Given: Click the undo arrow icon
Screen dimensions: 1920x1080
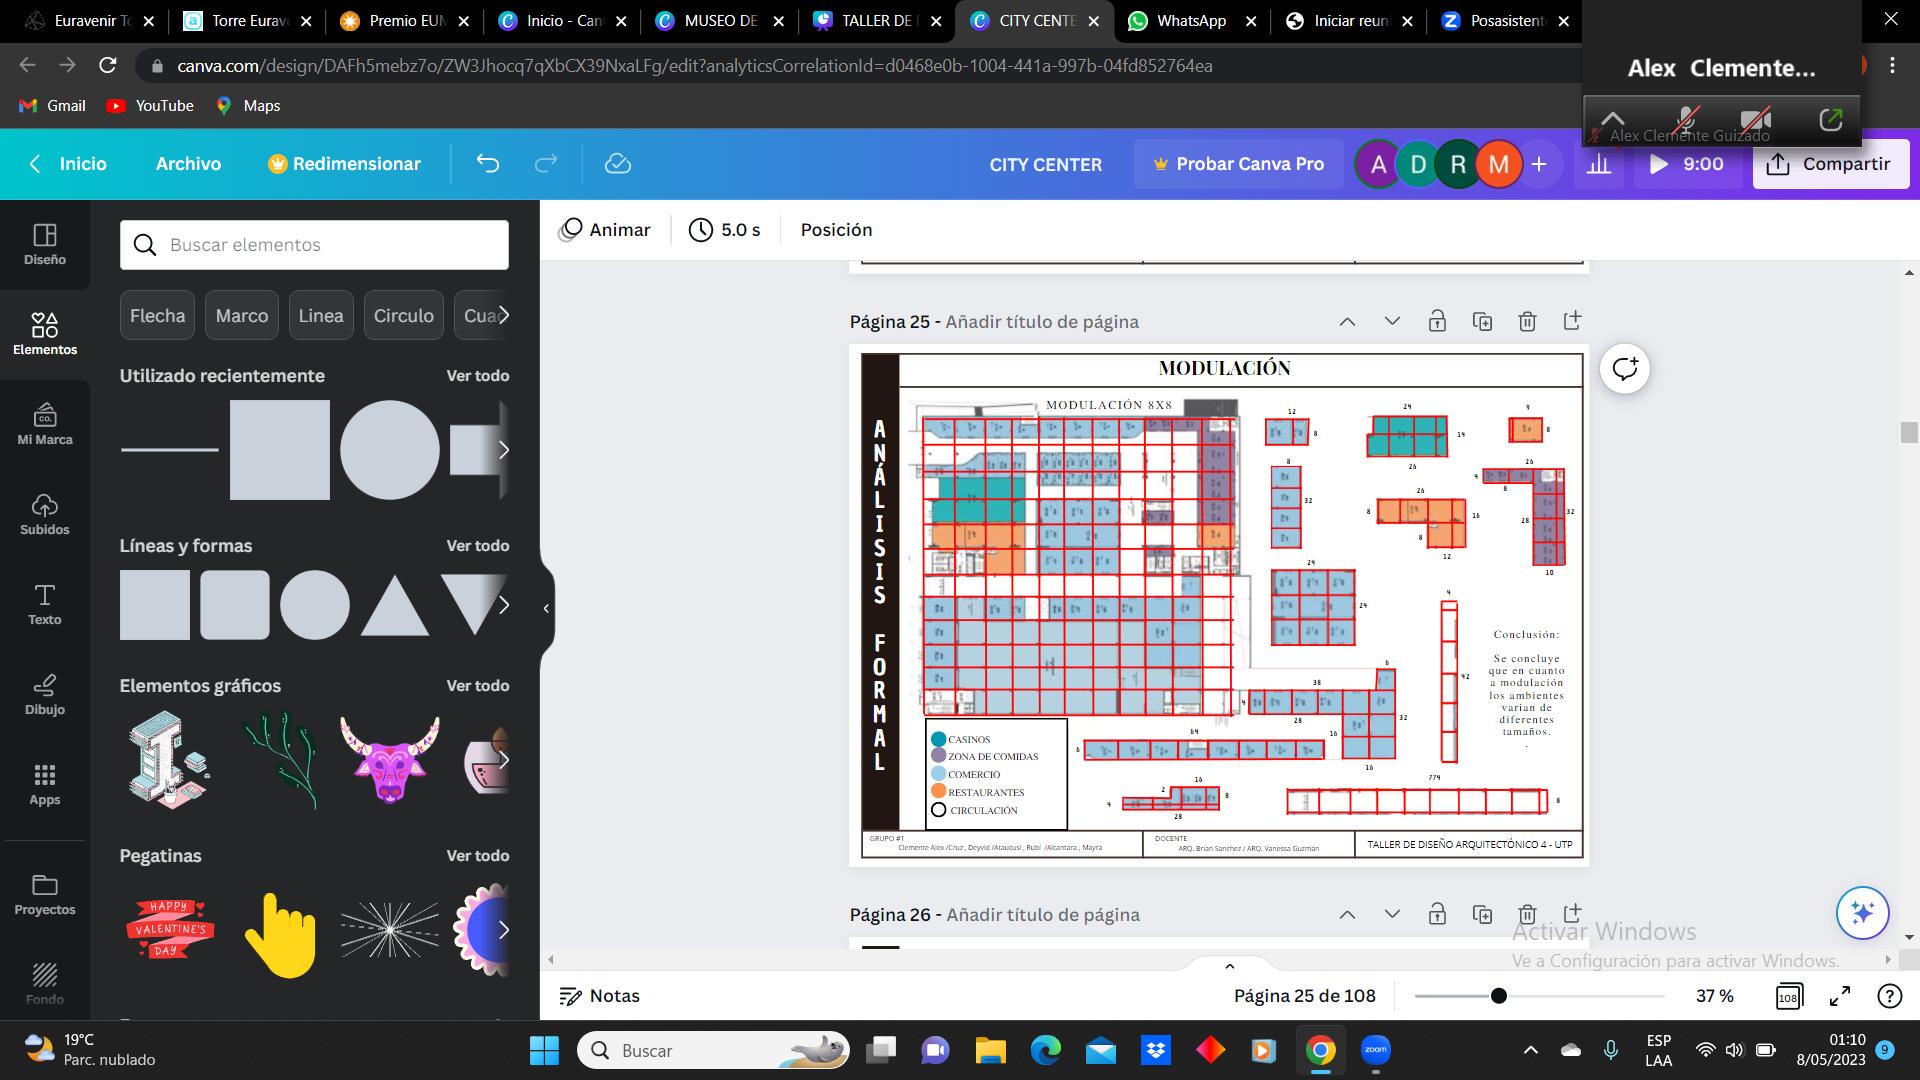Looking at the screenshot, I should 487,164.
